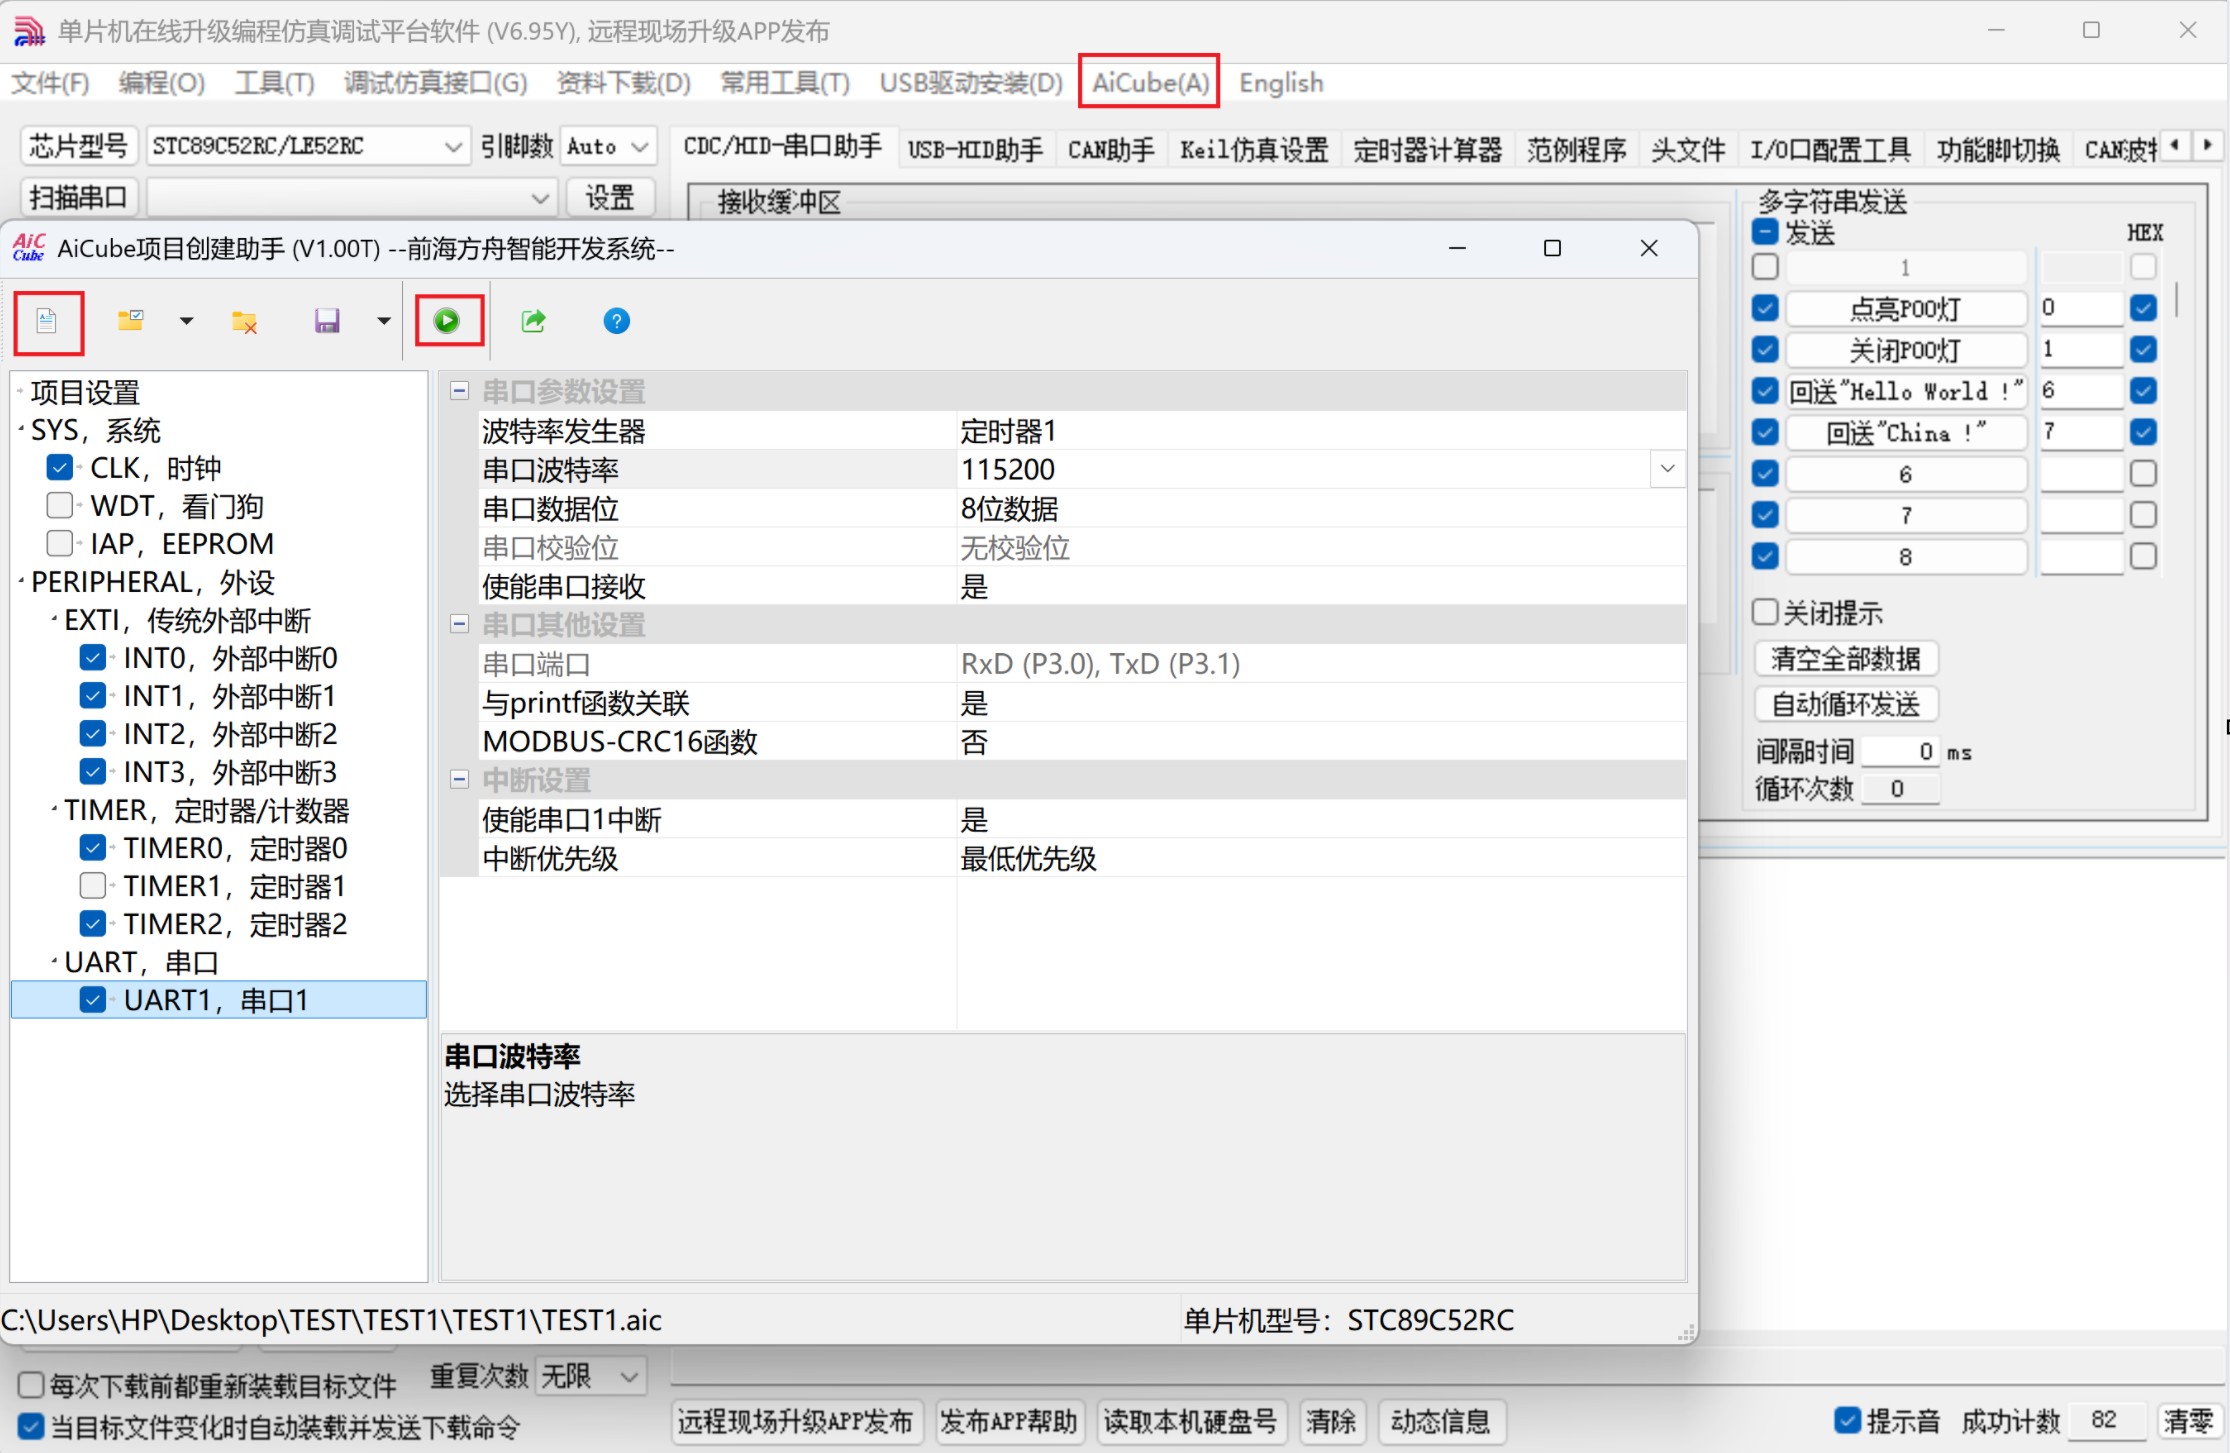2230x1453 pixels.
Task: Open the dropdown arrow beside open folder icon
Action: click(x=186, y=321)
